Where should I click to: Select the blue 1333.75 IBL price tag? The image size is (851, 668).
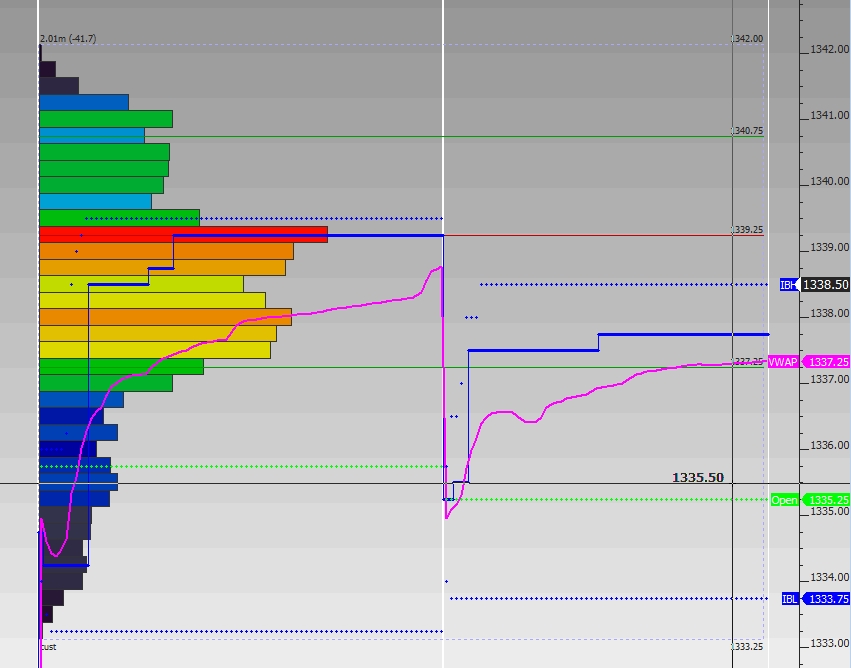825,599
